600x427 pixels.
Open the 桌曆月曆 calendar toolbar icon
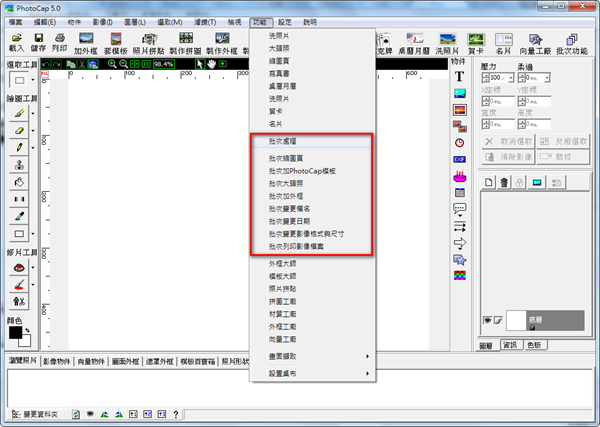tap(414, 43)
